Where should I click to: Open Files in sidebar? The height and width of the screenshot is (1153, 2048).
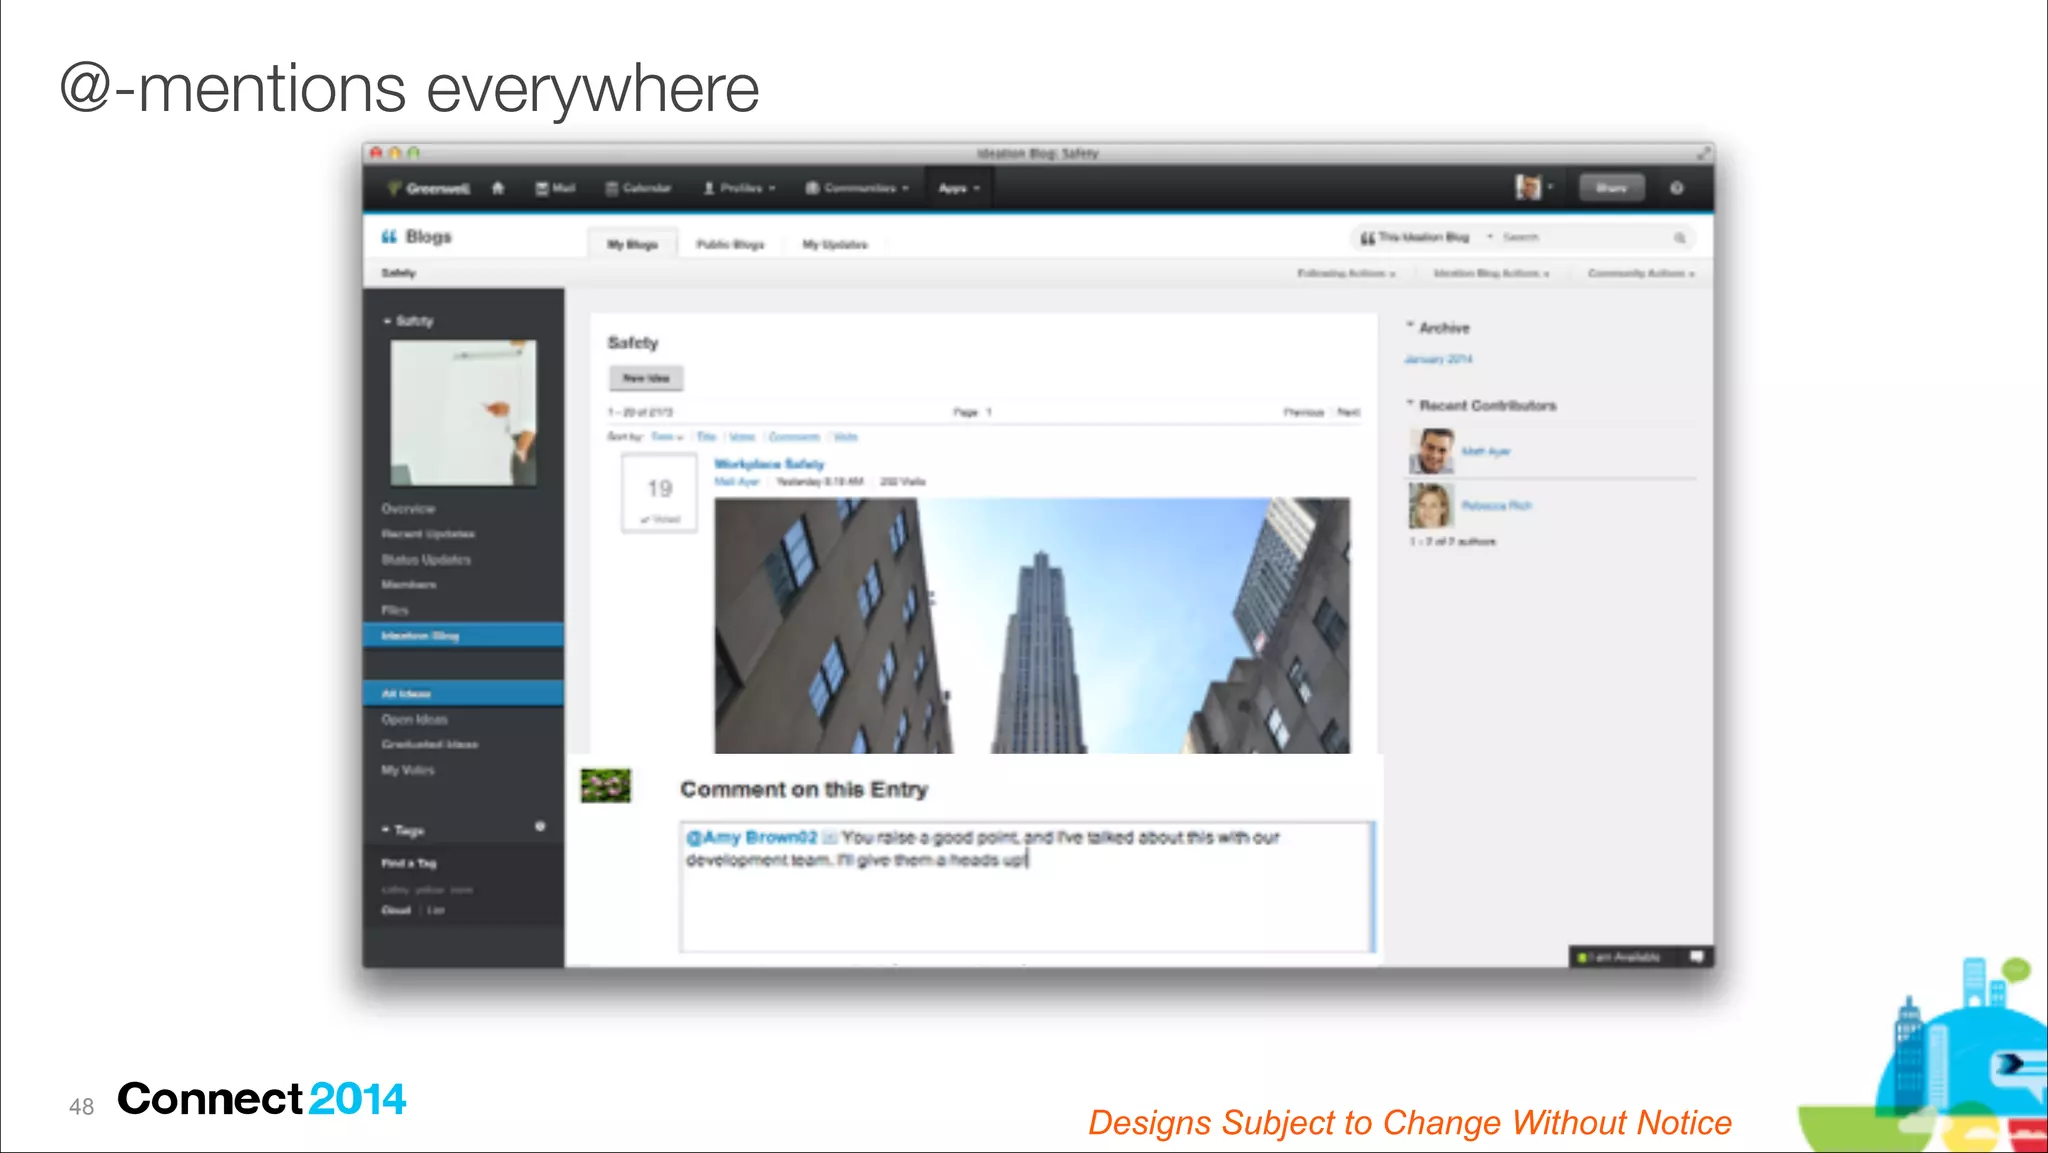point(395,610)
